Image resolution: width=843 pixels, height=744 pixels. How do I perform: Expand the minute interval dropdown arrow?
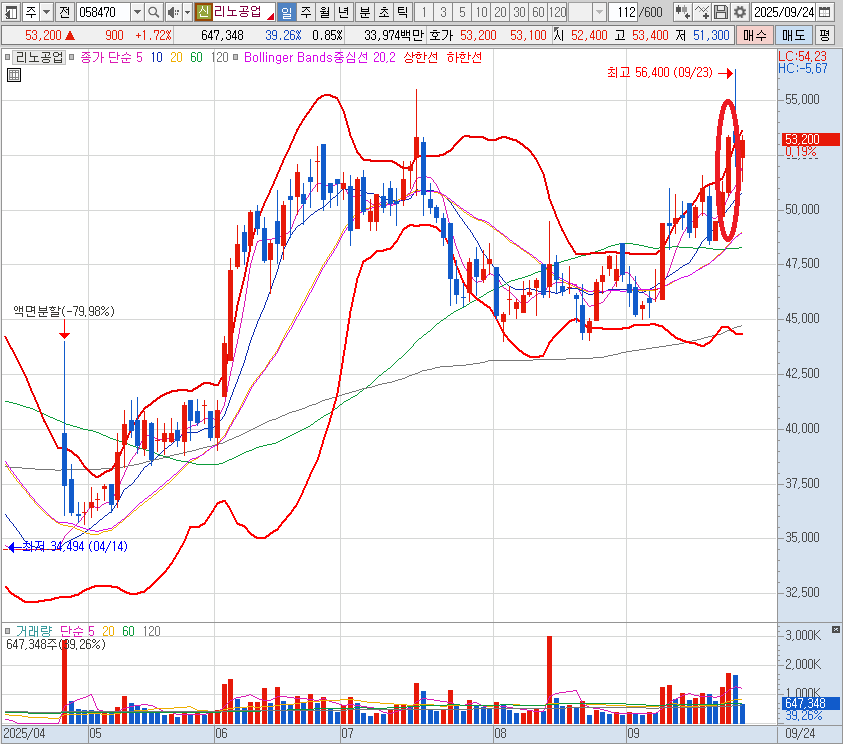click(599, 12)
